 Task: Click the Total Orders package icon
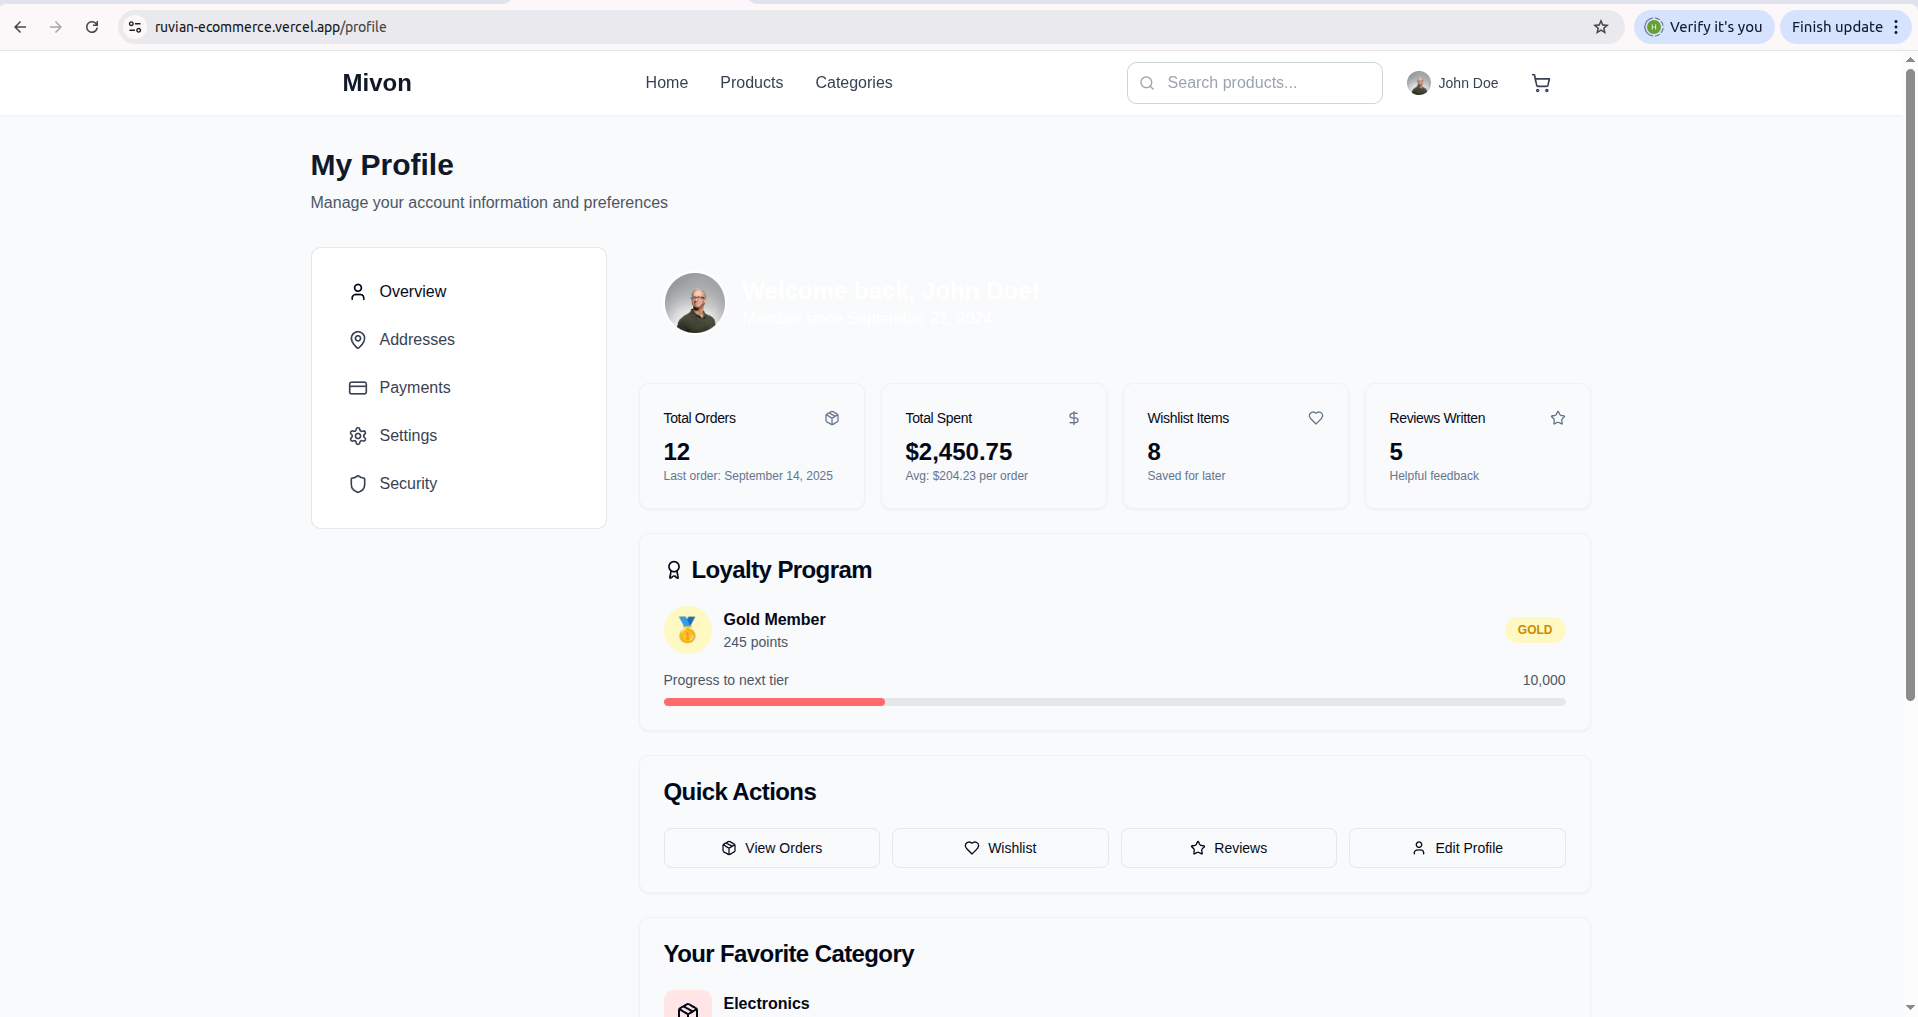[832, 418]
